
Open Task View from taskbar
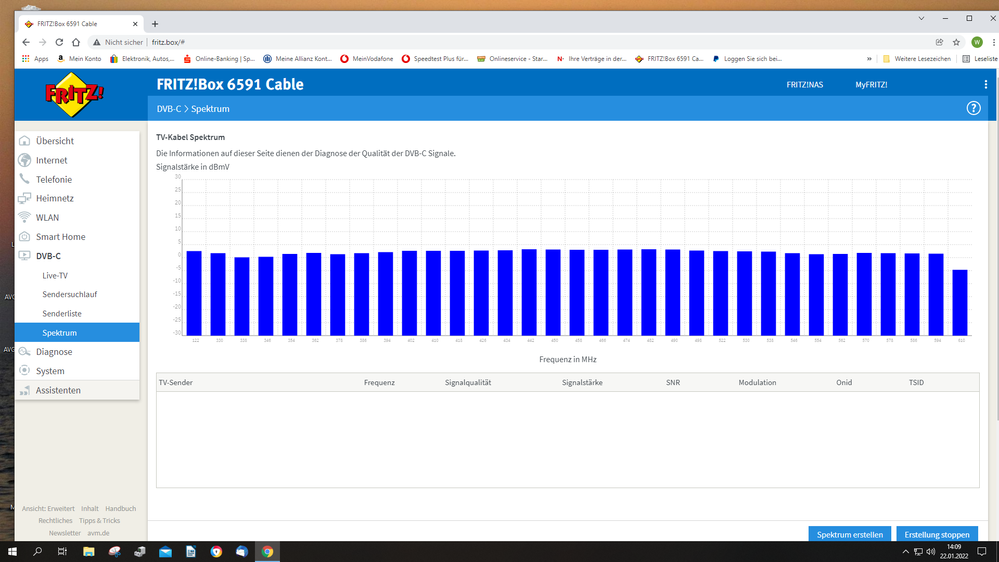(62, 552)
